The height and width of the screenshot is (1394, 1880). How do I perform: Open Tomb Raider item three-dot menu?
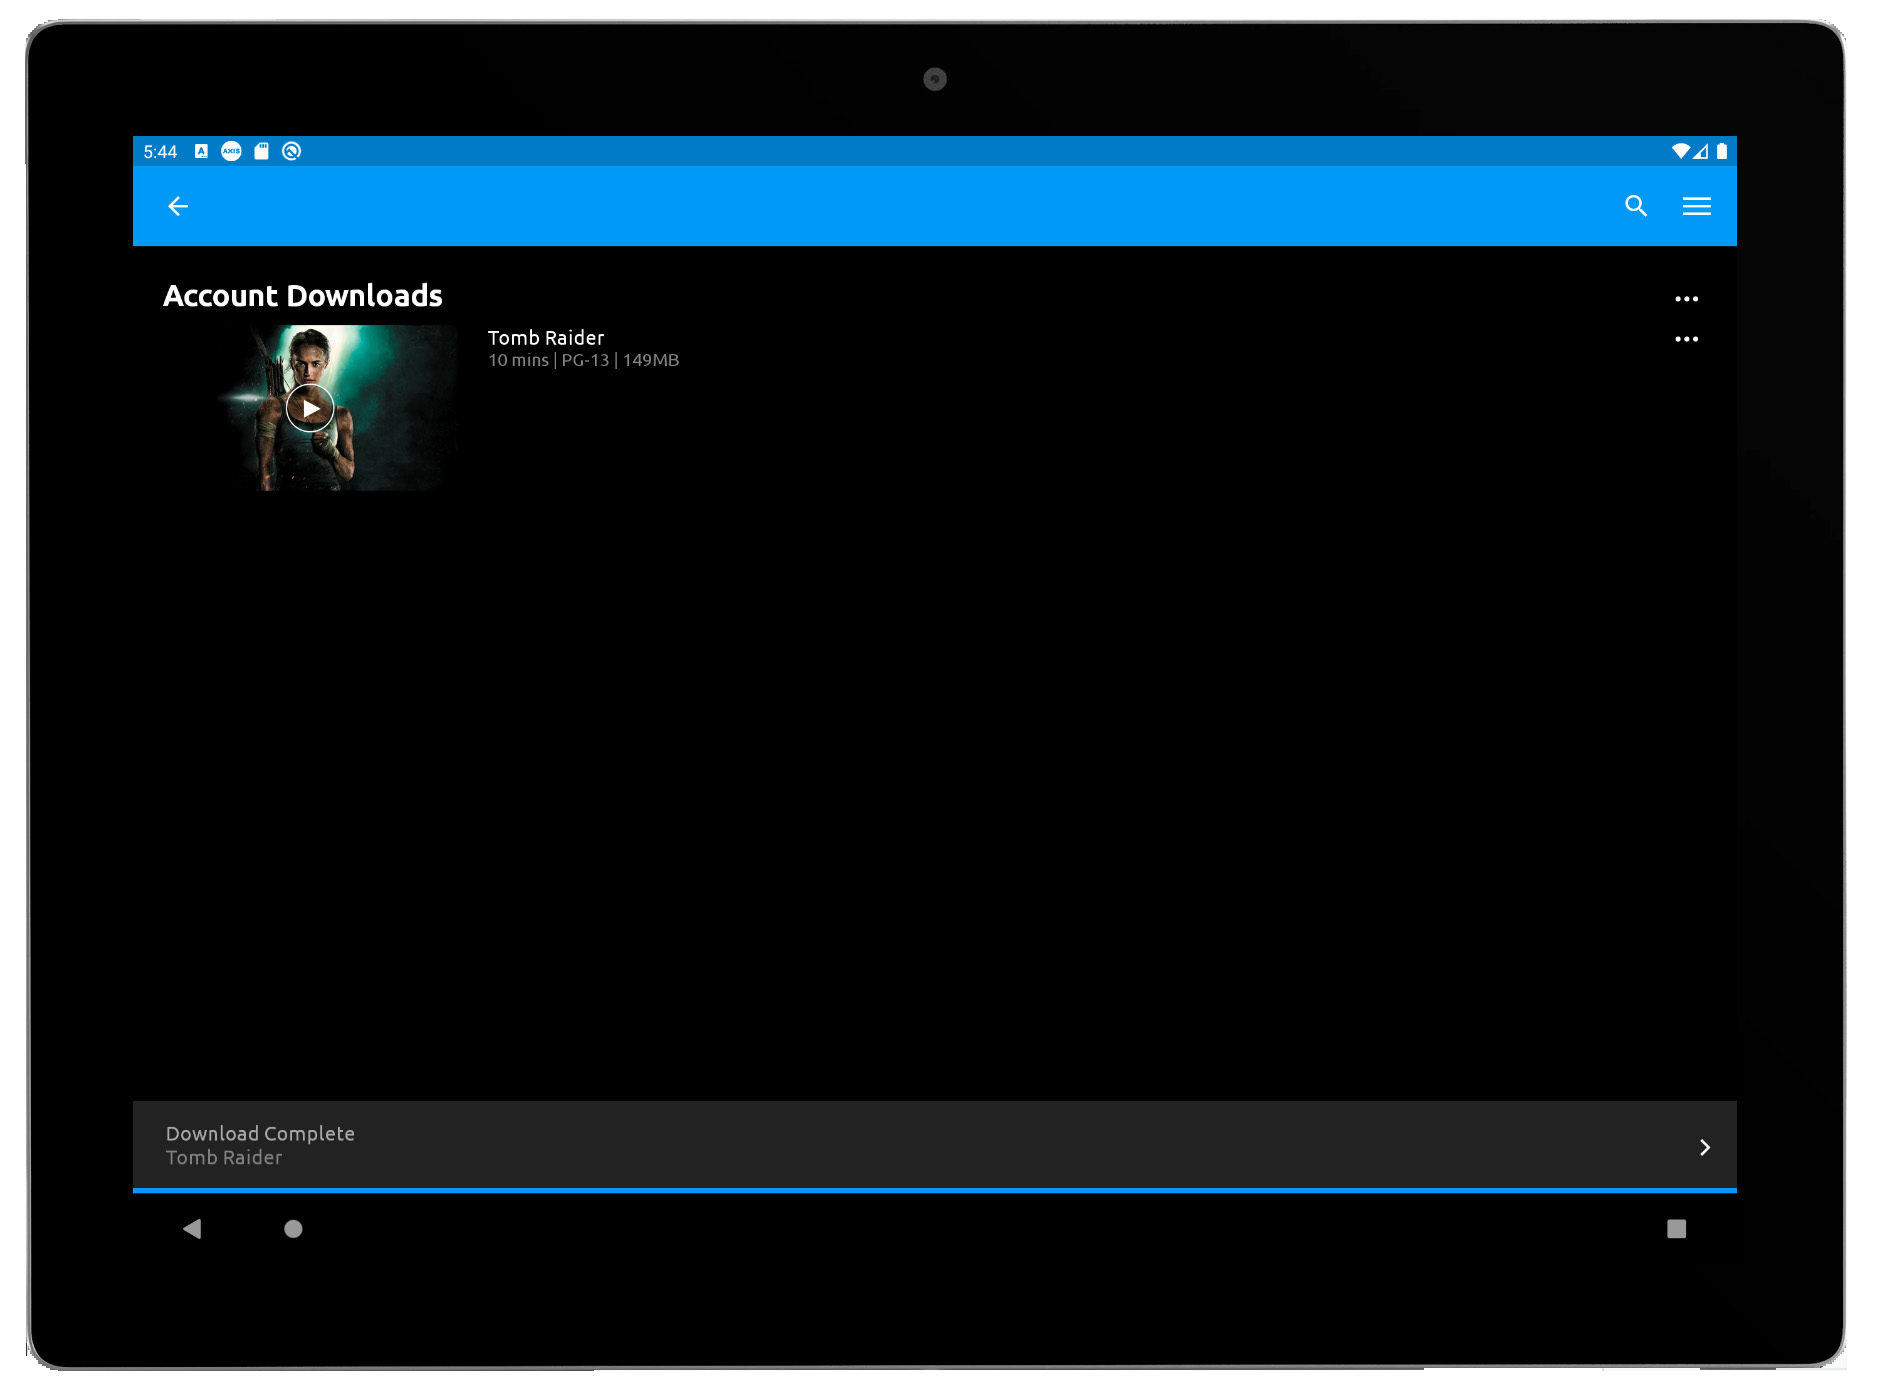(1687, 339)
